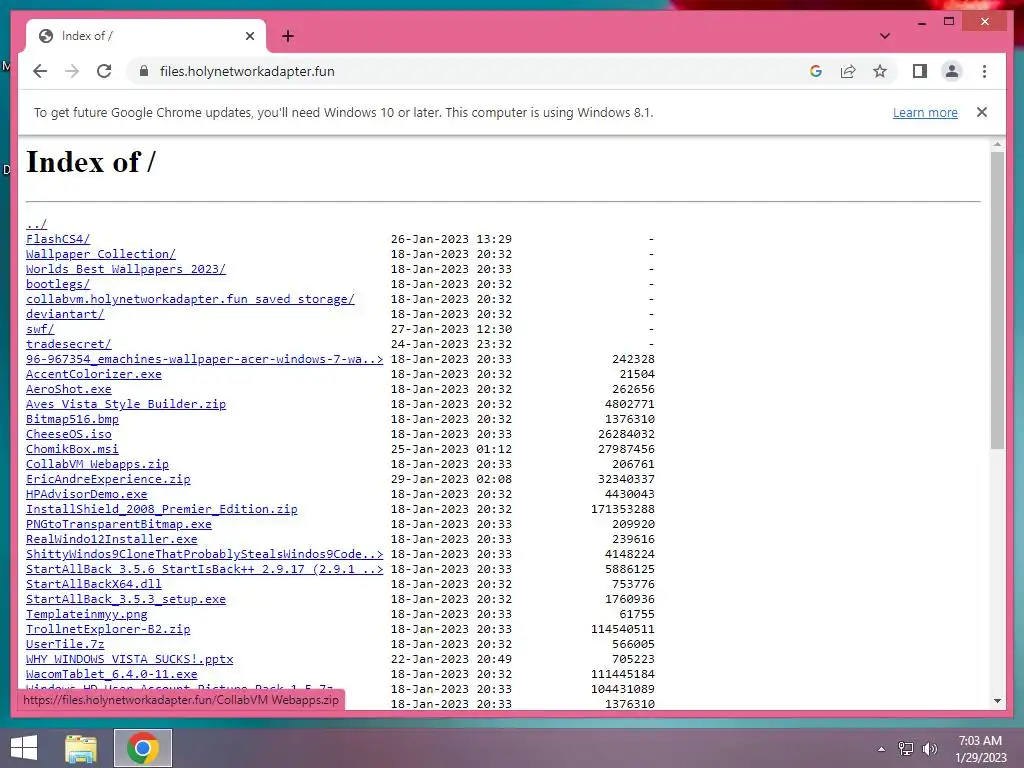
Task: Open swf/ folder link
Action: pyautogui.click(x=40, y=329)
